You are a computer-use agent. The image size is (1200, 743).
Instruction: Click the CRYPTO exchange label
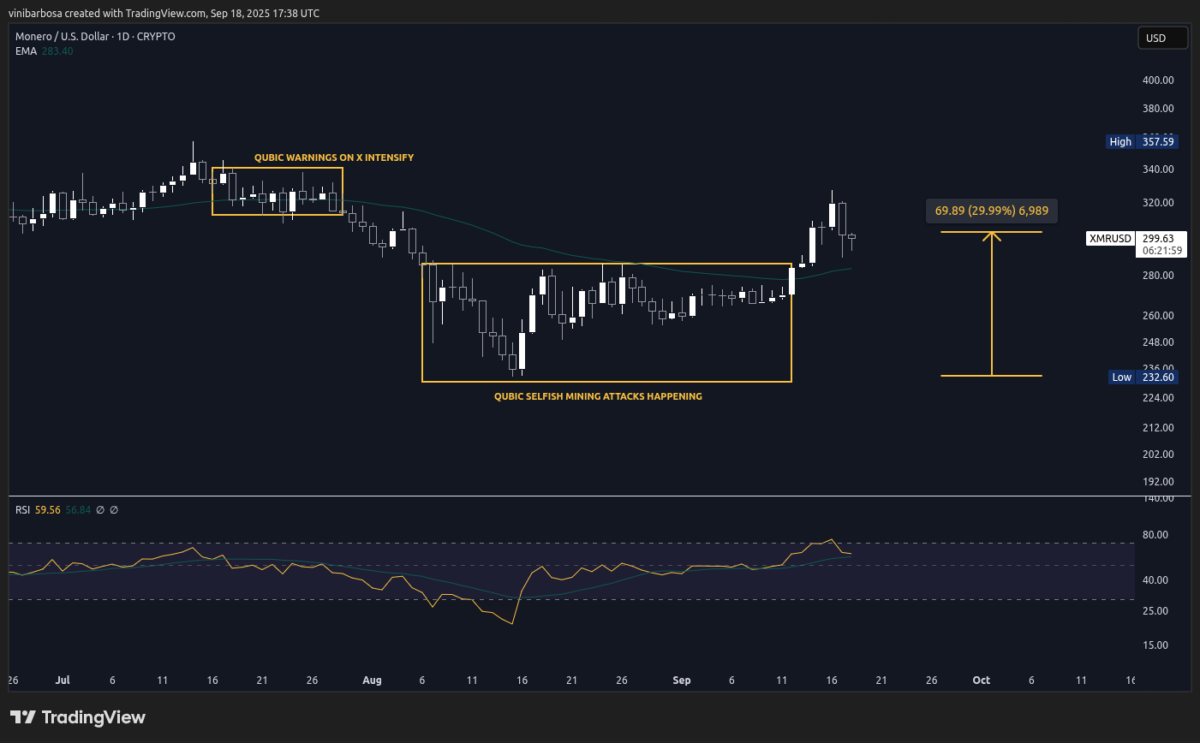(157, 36)
